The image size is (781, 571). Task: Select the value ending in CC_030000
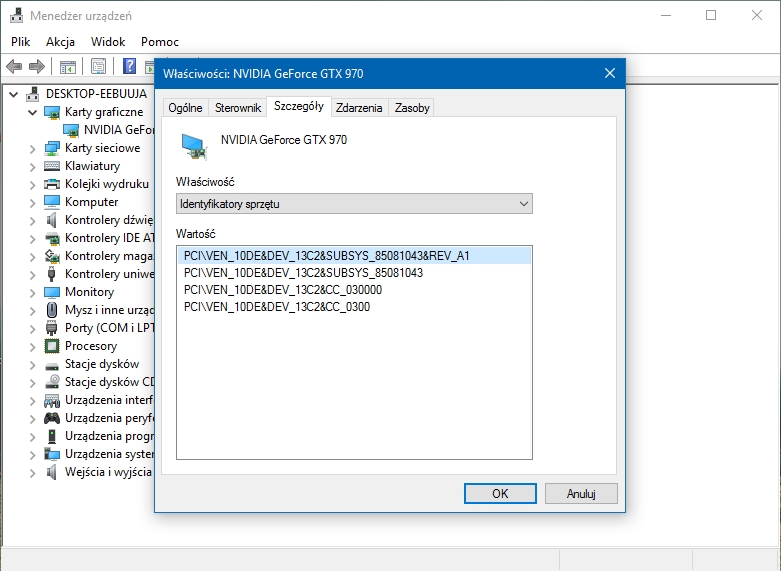tap(283, 289)
